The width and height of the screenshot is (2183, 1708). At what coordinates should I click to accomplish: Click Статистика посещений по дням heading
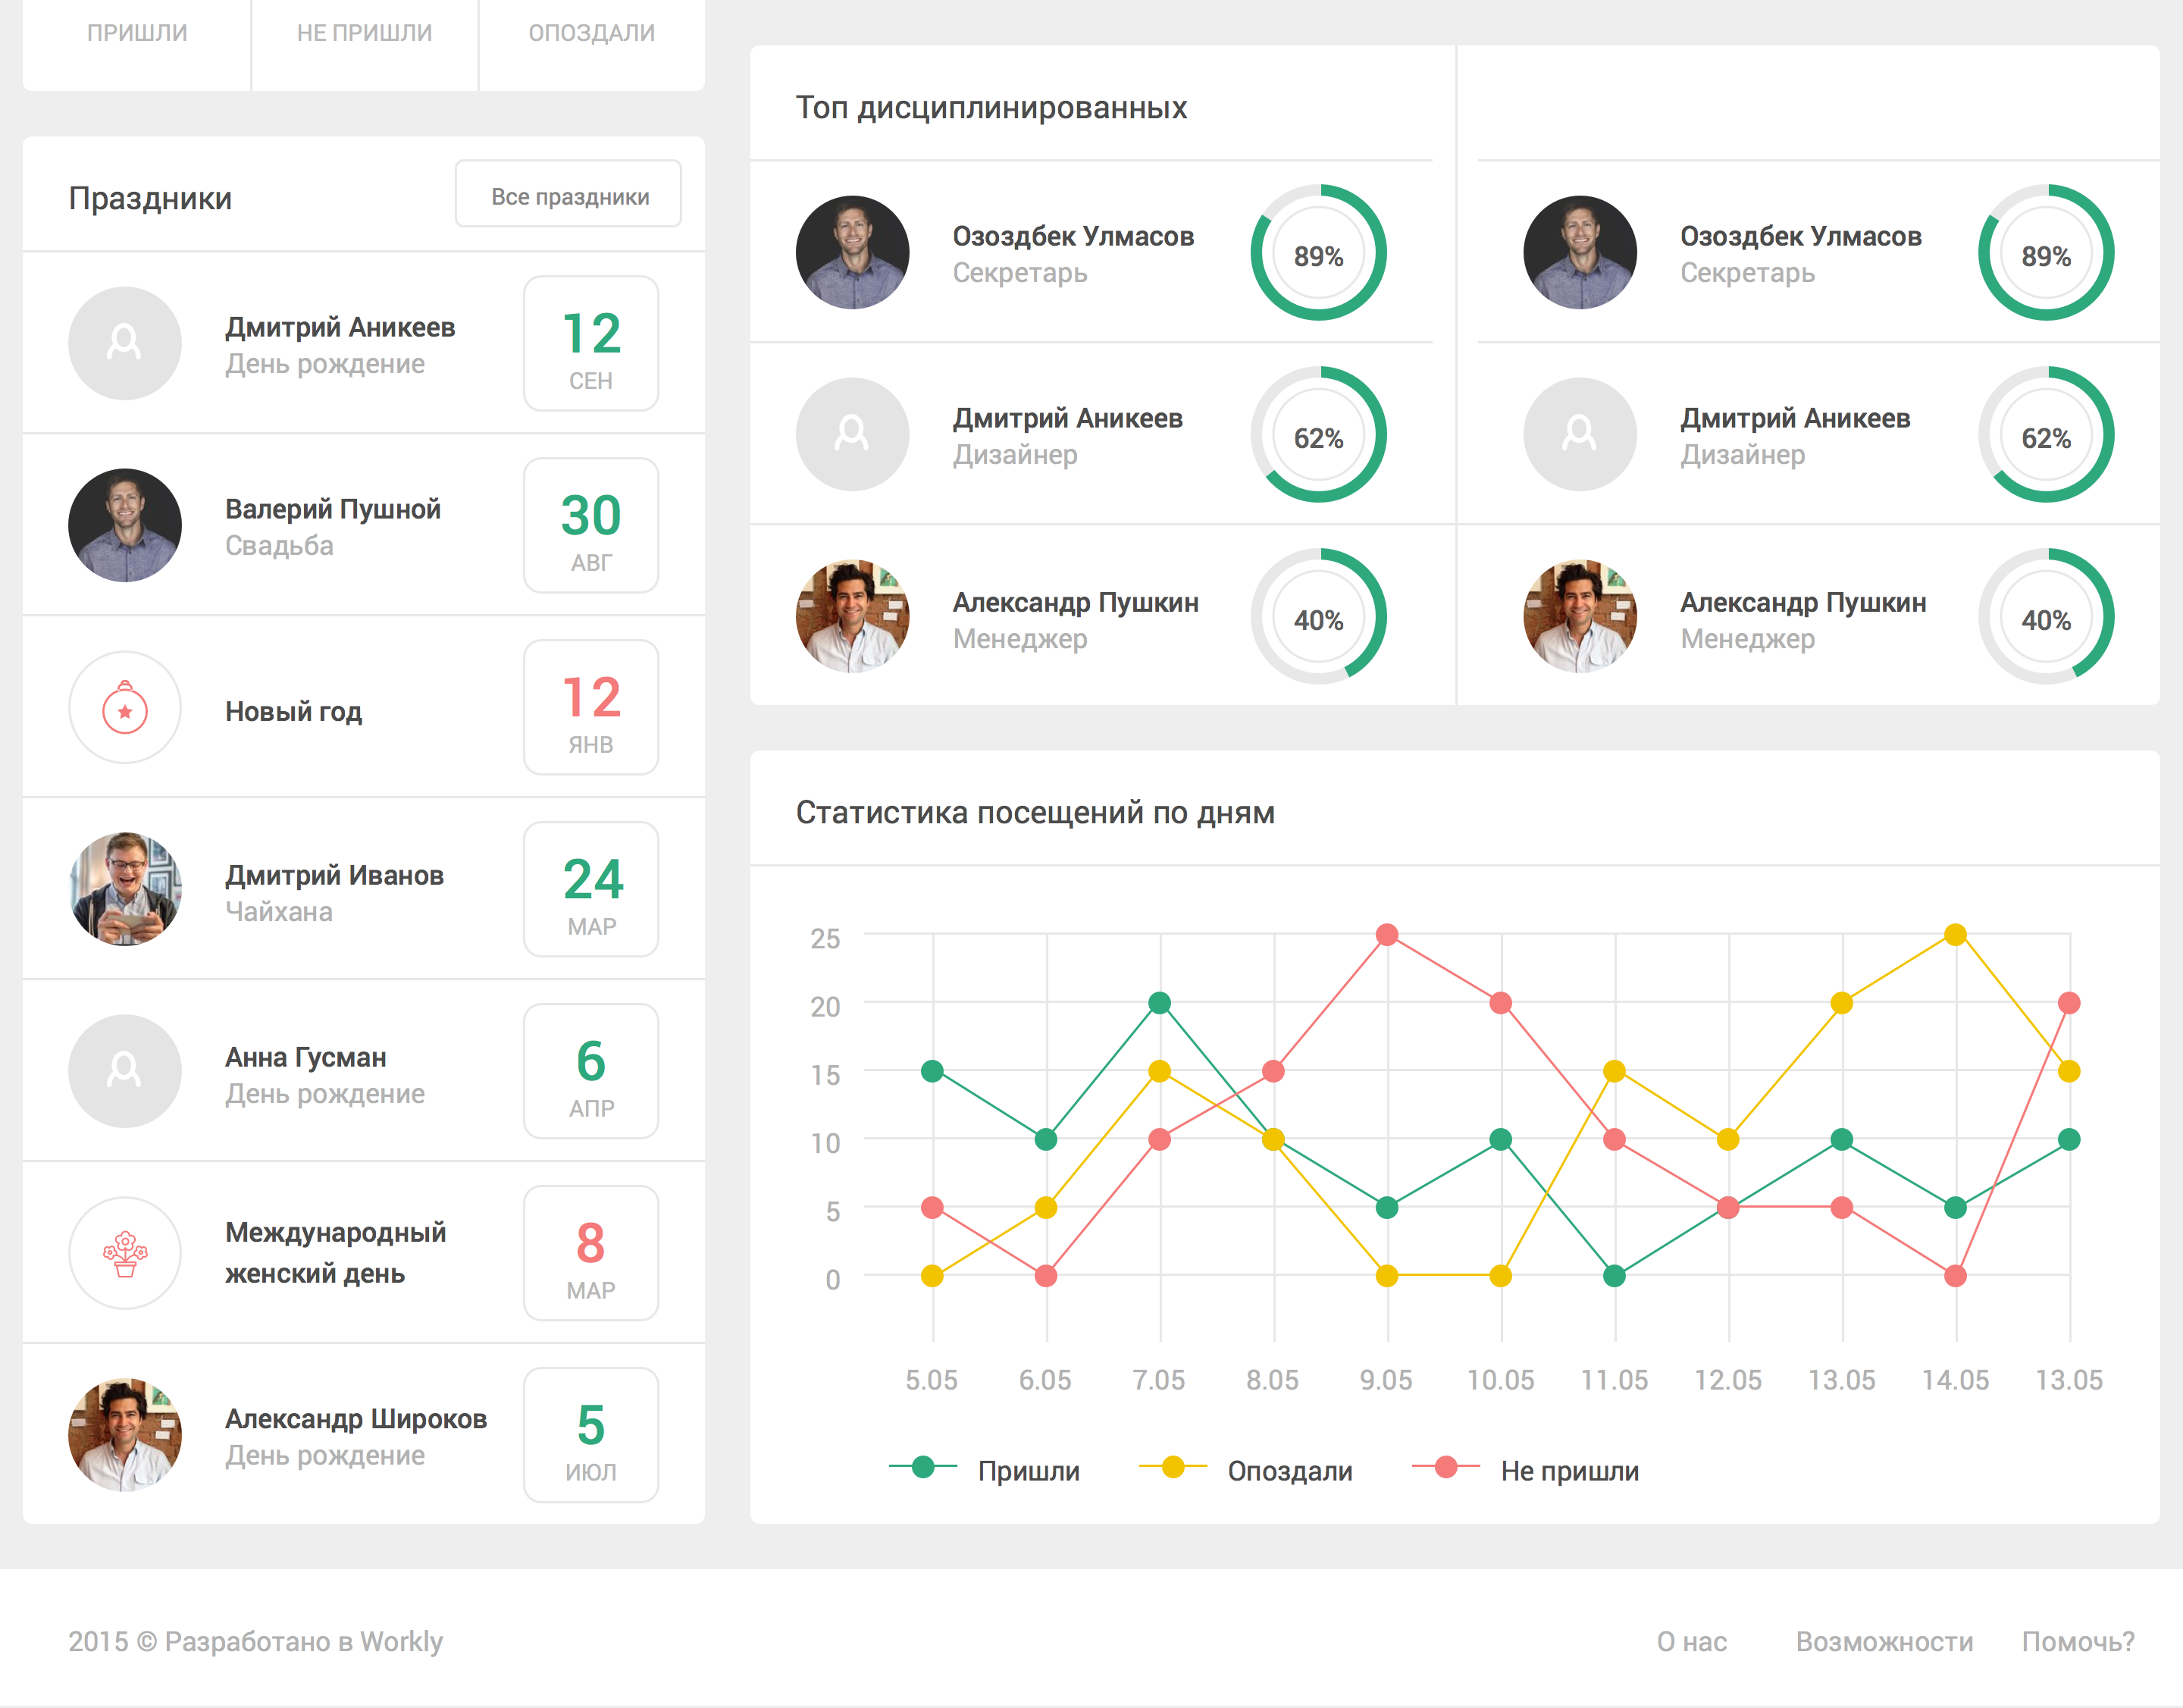(1035, 812)
